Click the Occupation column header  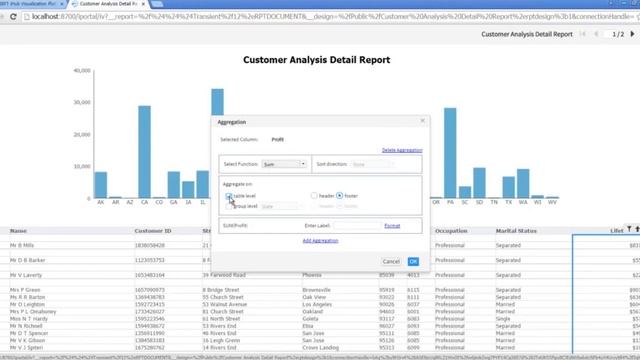coord(451,231)
